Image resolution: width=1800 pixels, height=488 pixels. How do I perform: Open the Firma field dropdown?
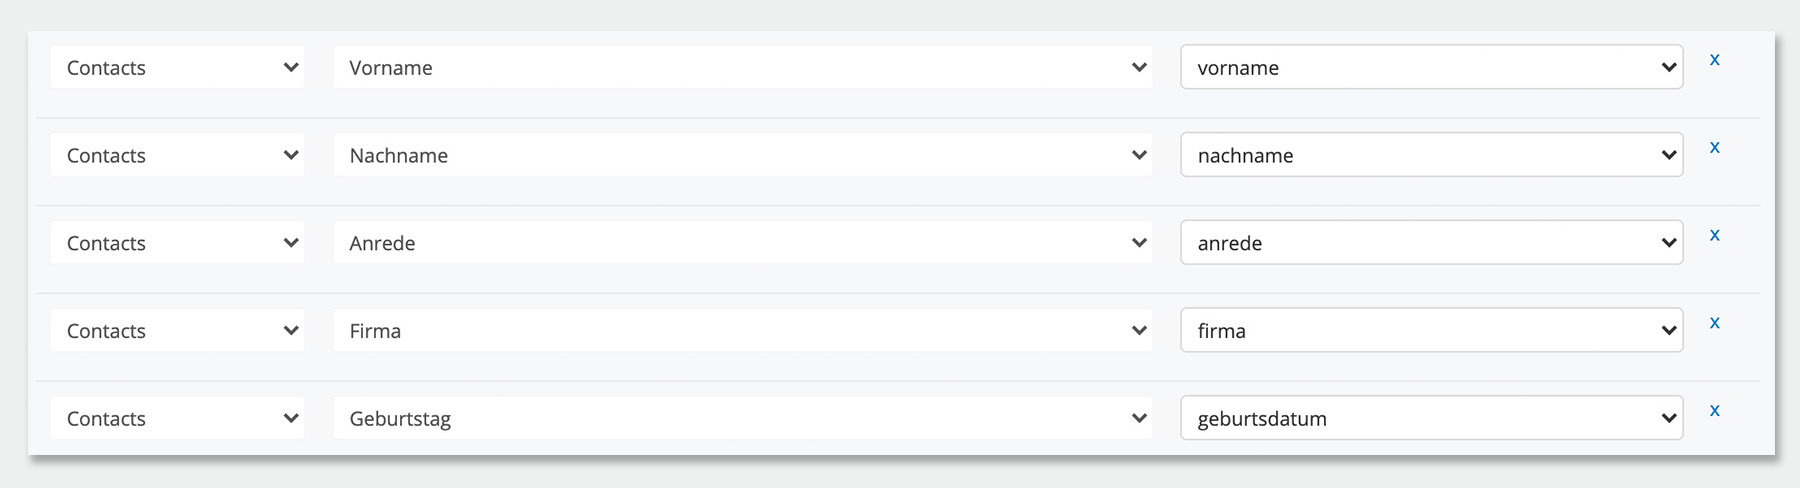pos(742,330)
